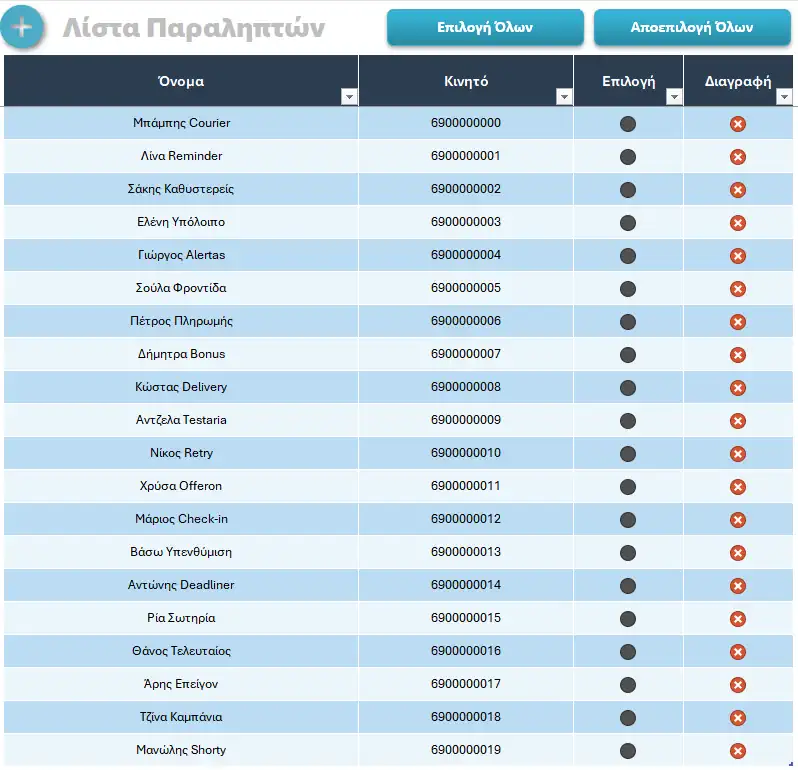
Task: Delete Θάνος Τελευταίος with red X icon
Action: (737, 652)
